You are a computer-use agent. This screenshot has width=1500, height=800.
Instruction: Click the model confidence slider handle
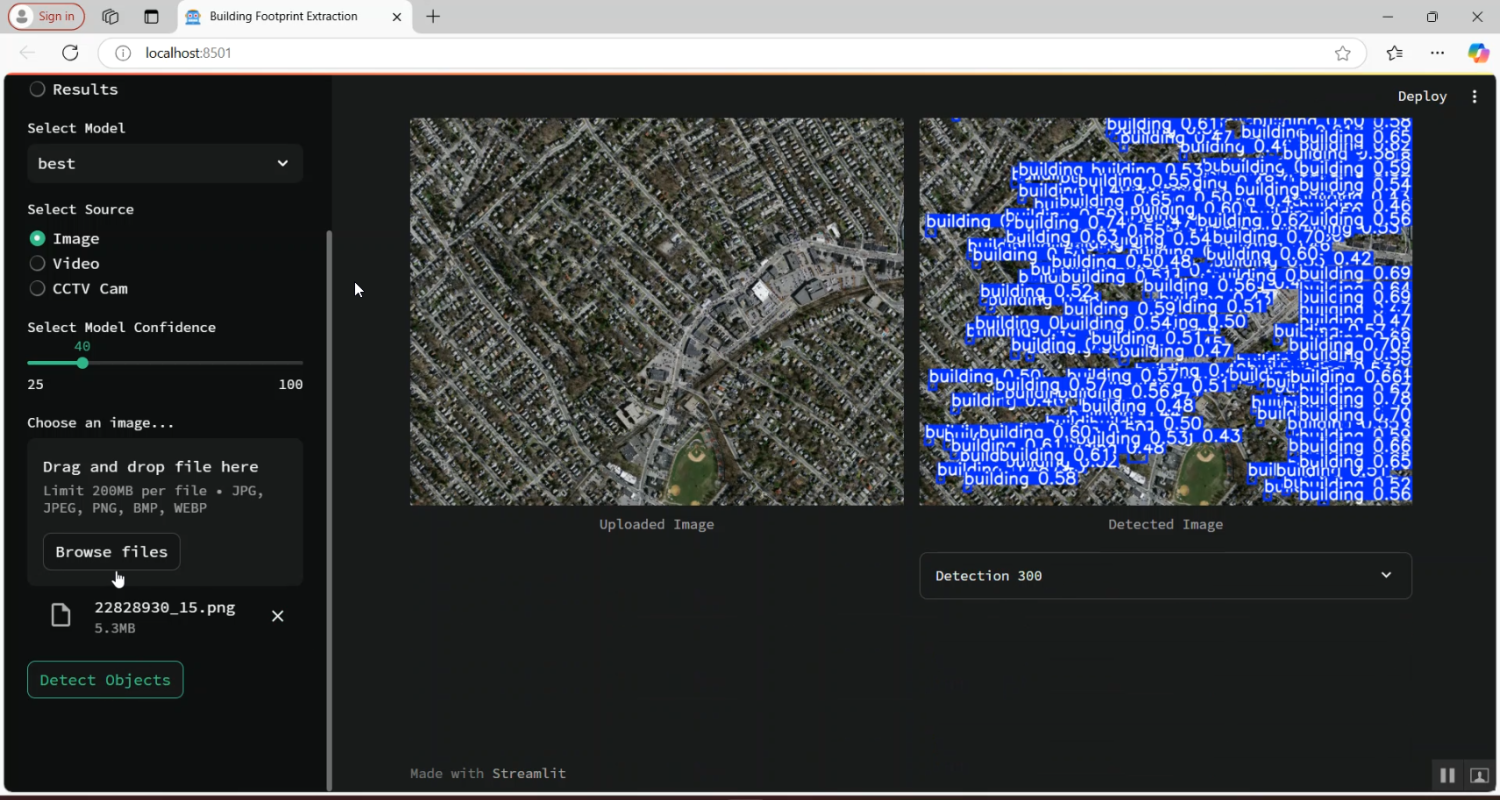pos(82,363)
